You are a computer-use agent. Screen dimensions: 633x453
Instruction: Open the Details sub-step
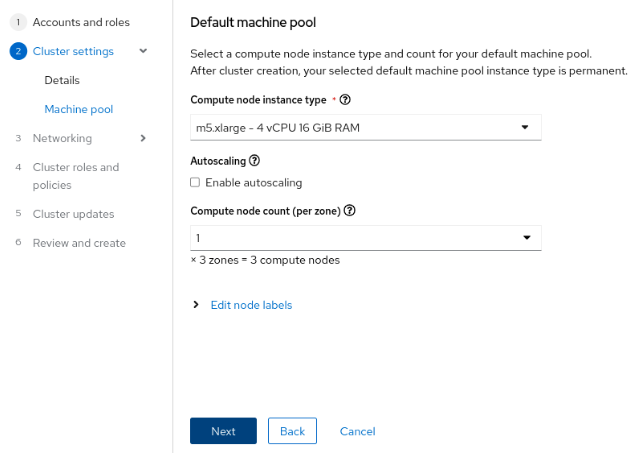62,80
